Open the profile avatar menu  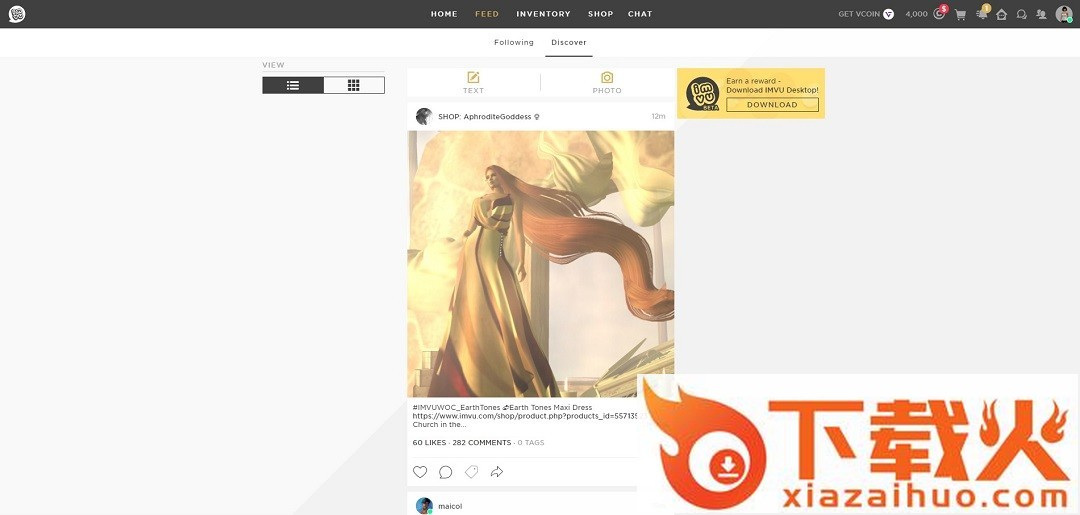point(1064,14)
